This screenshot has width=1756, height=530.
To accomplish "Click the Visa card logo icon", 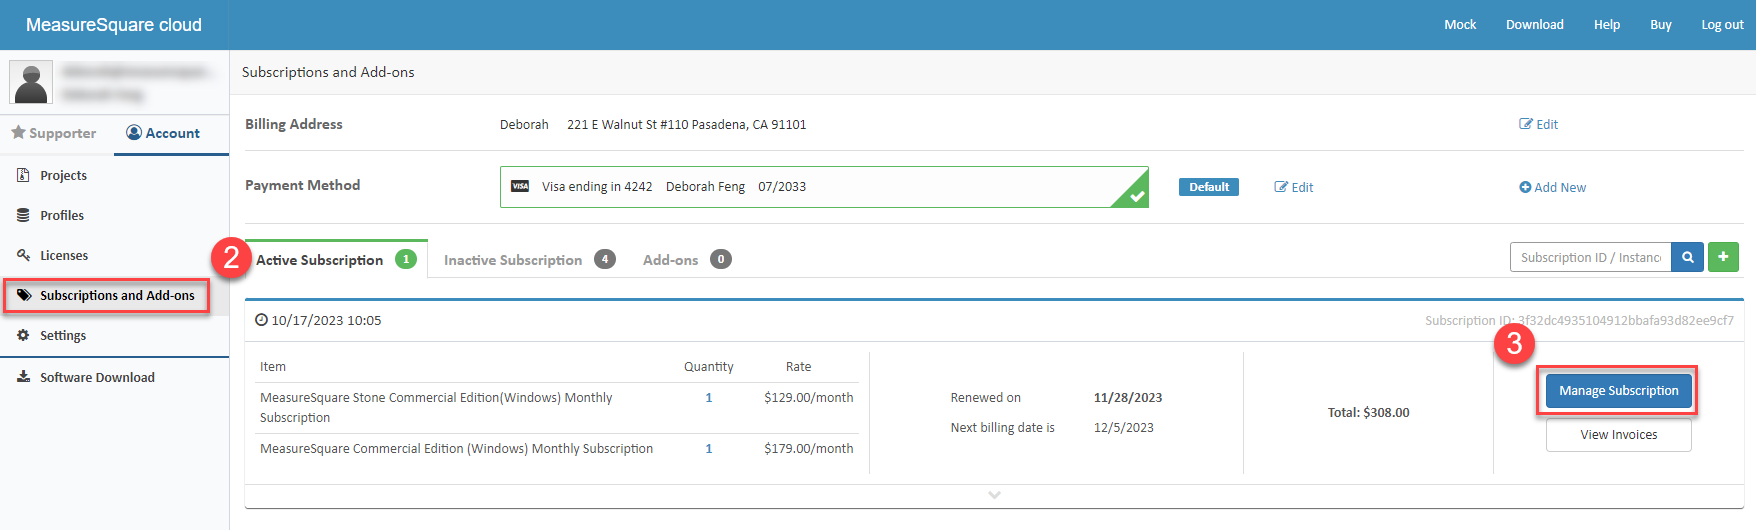I will click(x=520, y=186).
